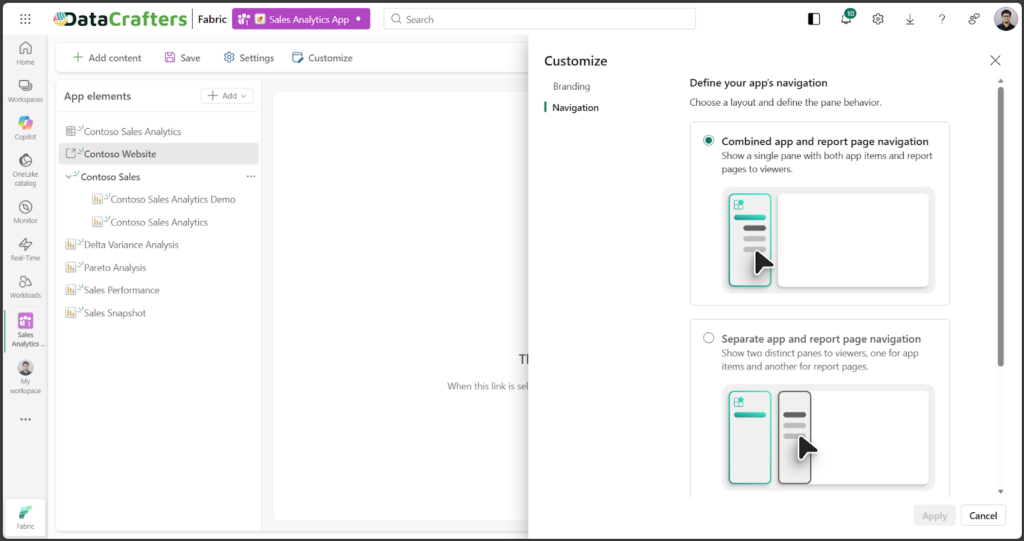This screenshot has width=1024, height=541.
Task: Switch to the Branding tab
Action: (571, 87)
